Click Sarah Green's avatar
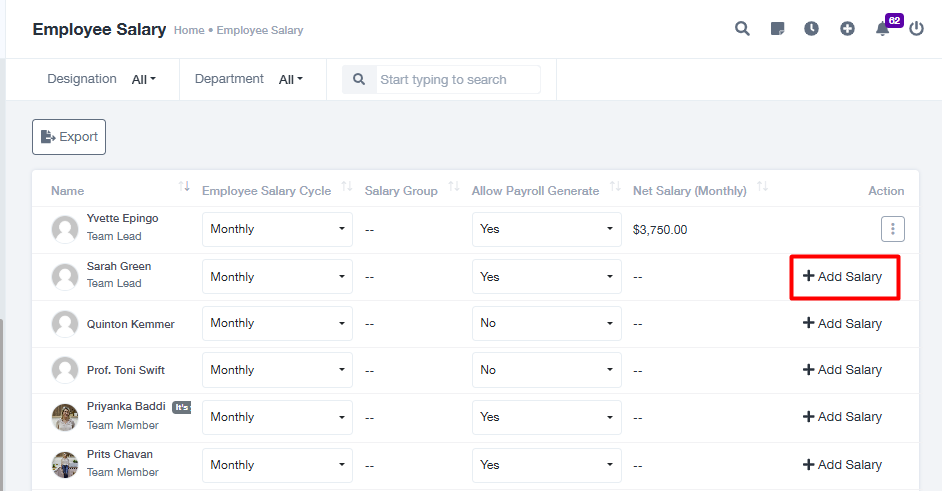The width and height of the screenshot is (942, 491). (x=65, y=276)
